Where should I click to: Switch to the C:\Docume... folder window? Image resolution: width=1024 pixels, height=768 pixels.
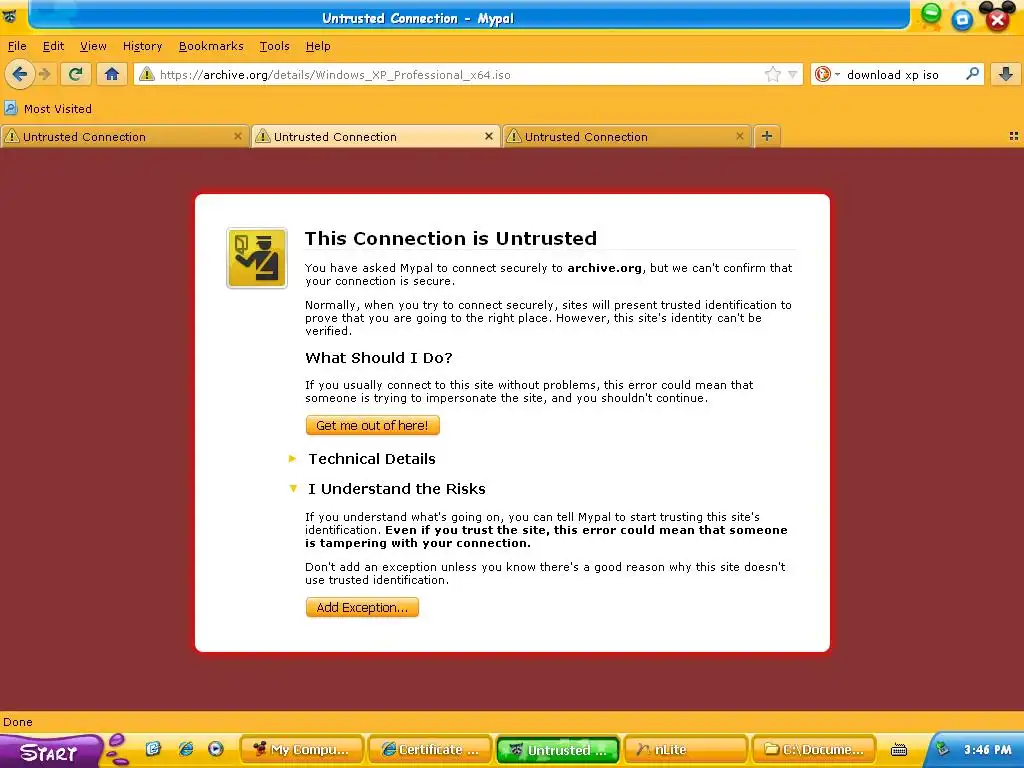814,750
